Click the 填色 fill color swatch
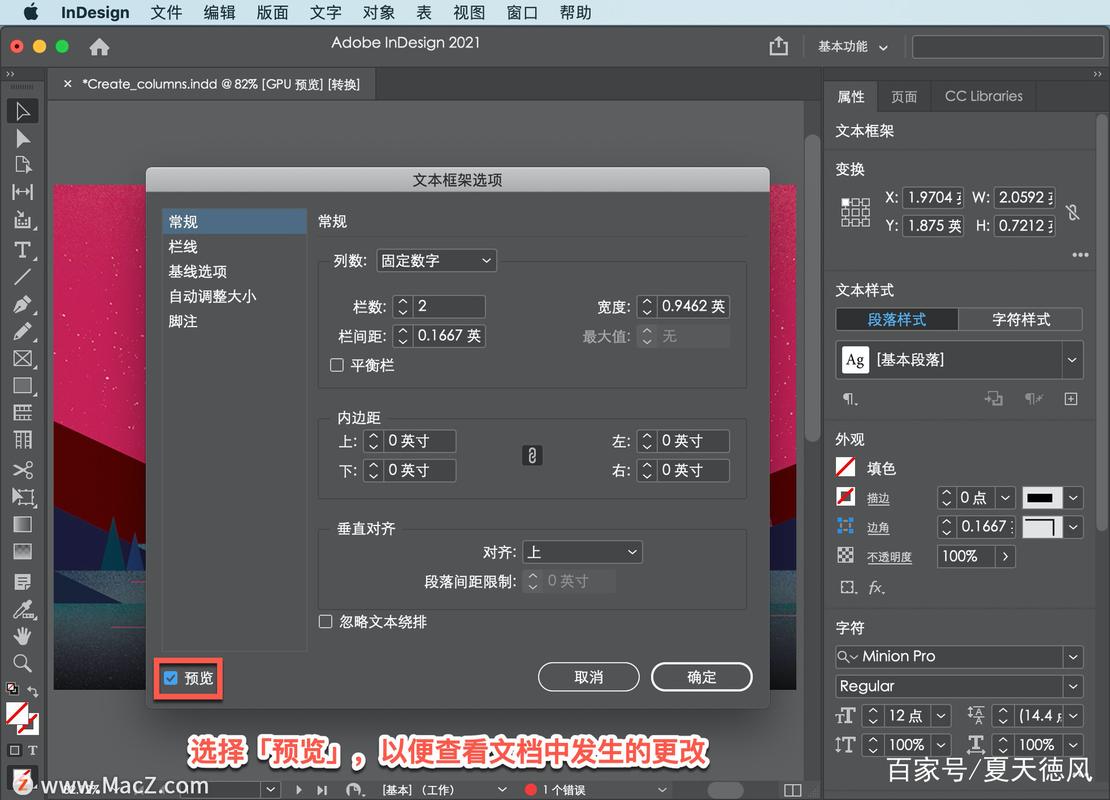 tap(847, 467)
